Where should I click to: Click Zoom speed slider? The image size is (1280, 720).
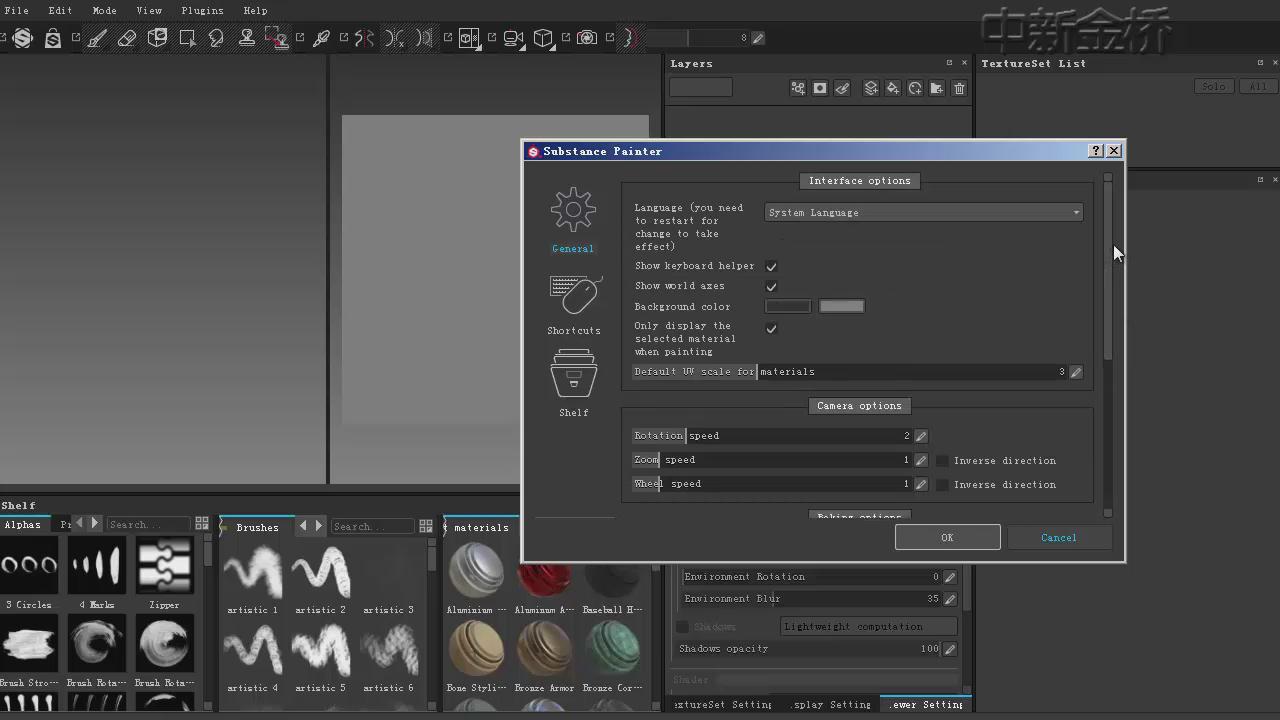click(x=773, y=459)
